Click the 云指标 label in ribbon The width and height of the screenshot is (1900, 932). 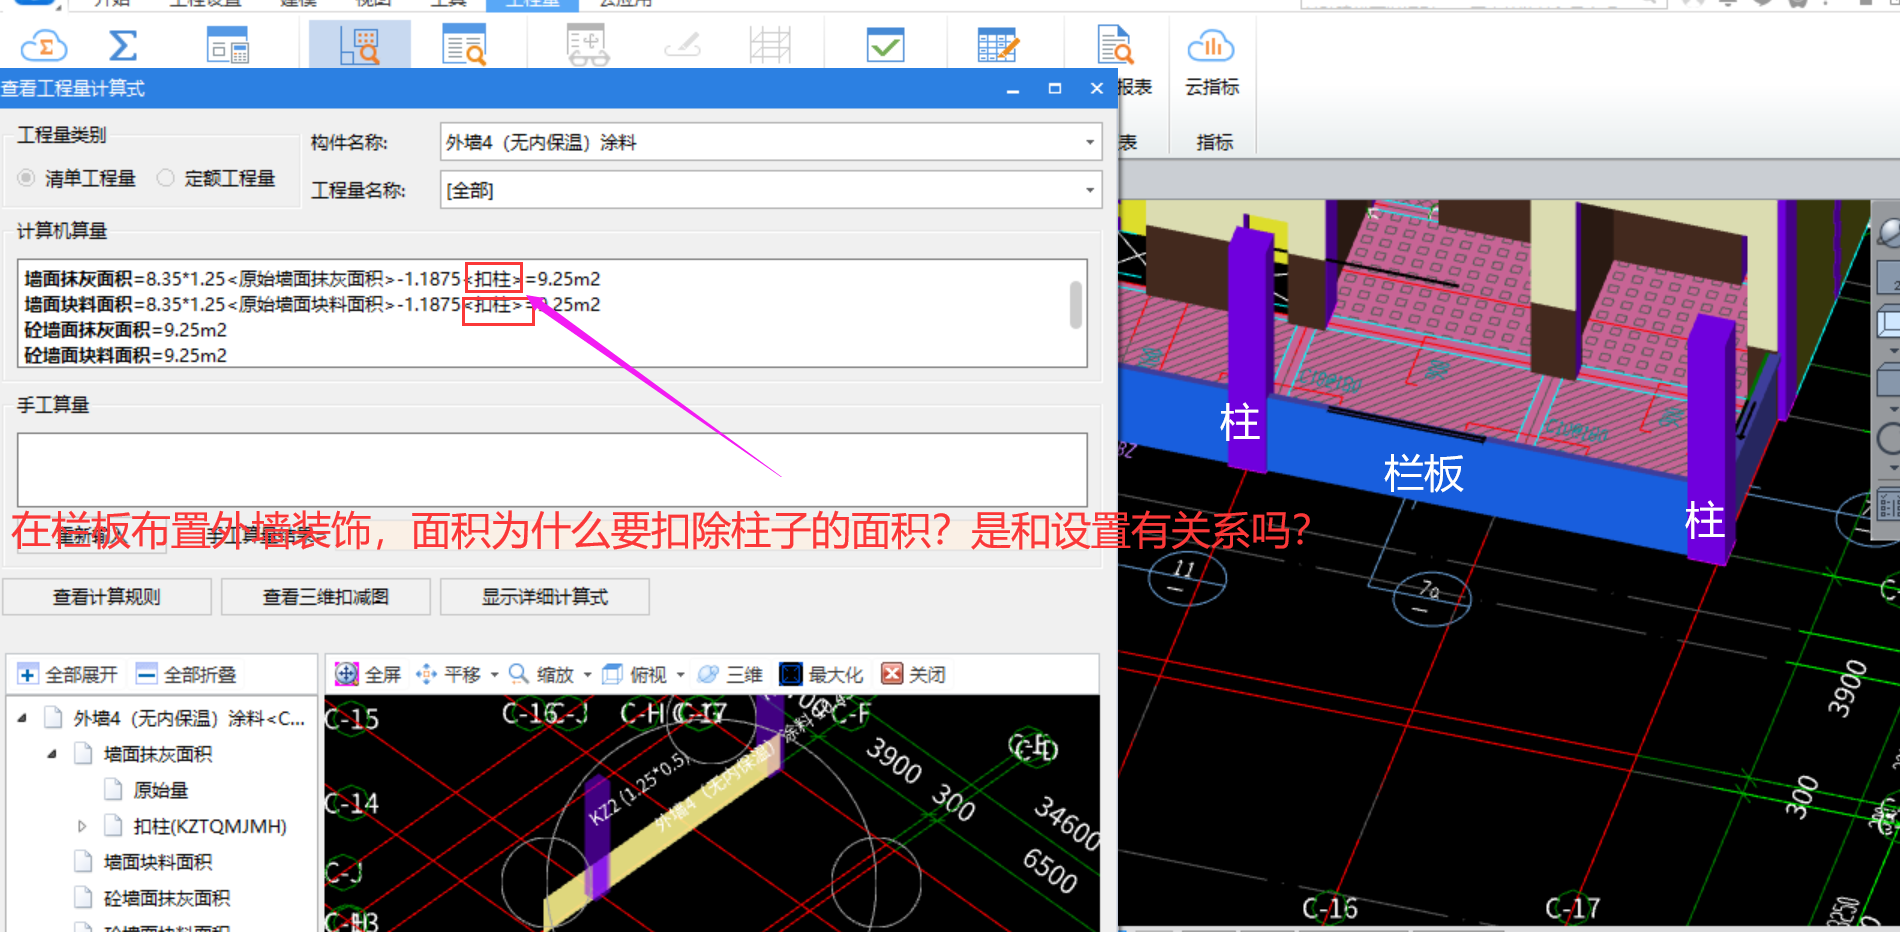click(1212, 88)
